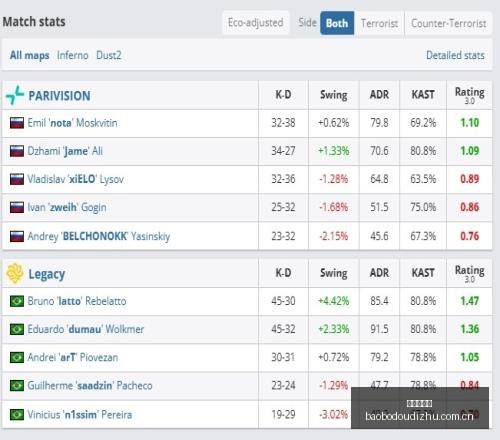Click the Russian flag beside BELCHONOKK
500x440 pixels.
17,236
